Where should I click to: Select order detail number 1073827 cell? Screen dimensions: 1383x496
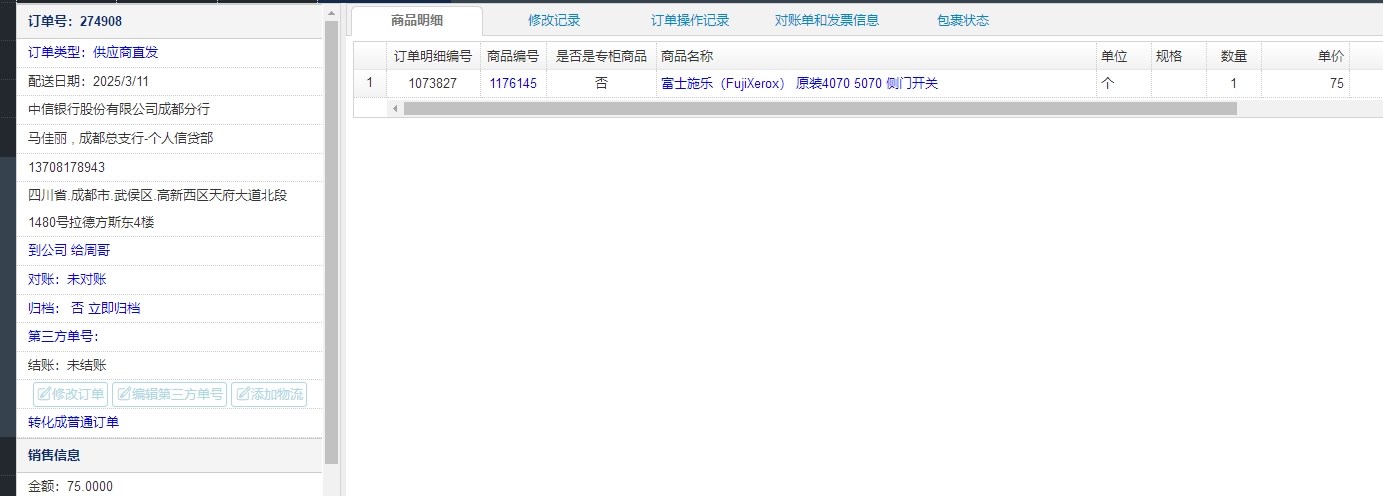click(x=433, y=84)
